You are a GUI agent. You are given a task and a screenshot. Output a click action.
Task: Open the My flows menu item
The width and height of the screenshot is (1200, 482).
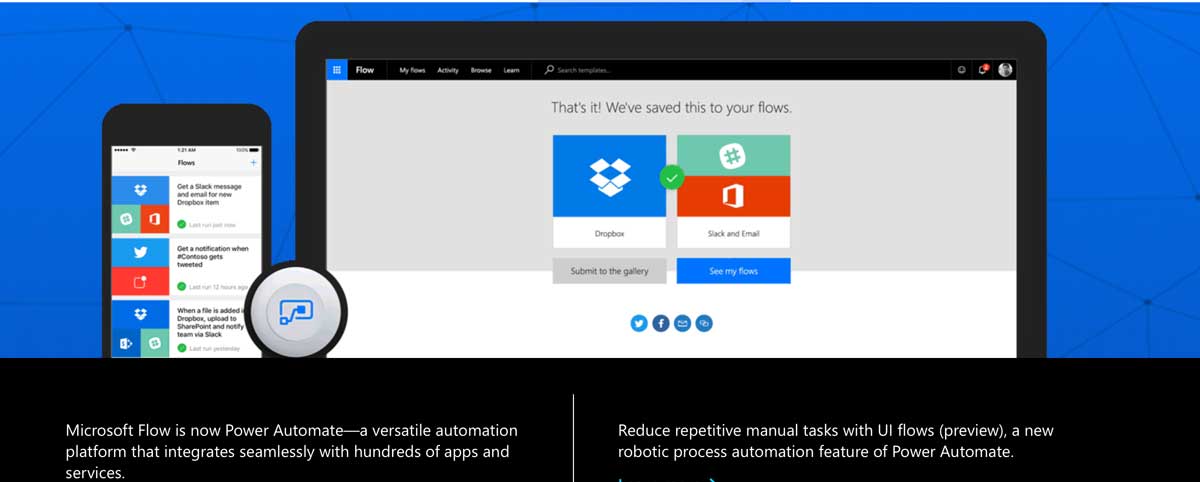click(x=412, y=70)
